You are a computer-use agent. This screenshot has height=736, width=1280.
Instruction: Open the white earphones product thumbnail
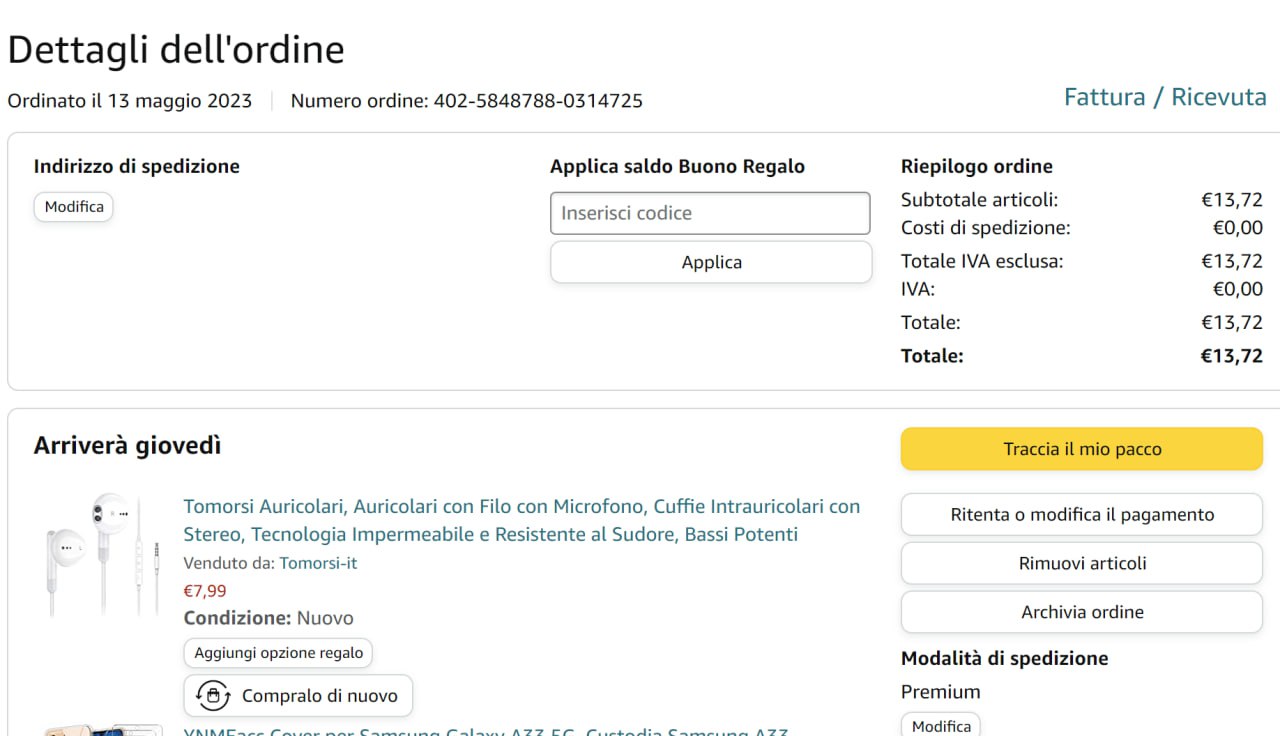[x=102, y=553]
